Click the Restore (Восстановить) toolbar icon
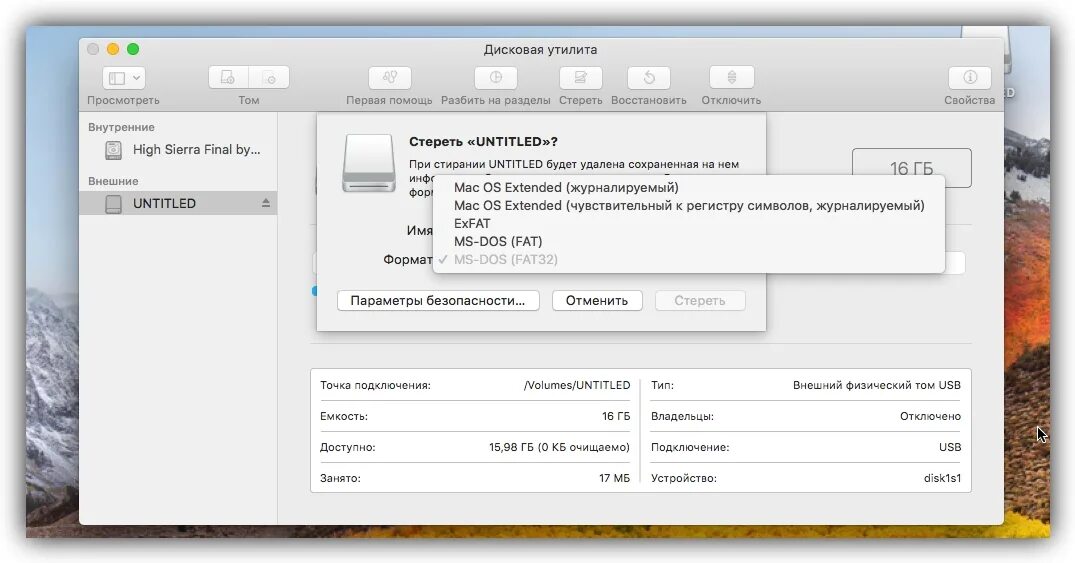Screen dimensions: 1075x563 [649, 78]
